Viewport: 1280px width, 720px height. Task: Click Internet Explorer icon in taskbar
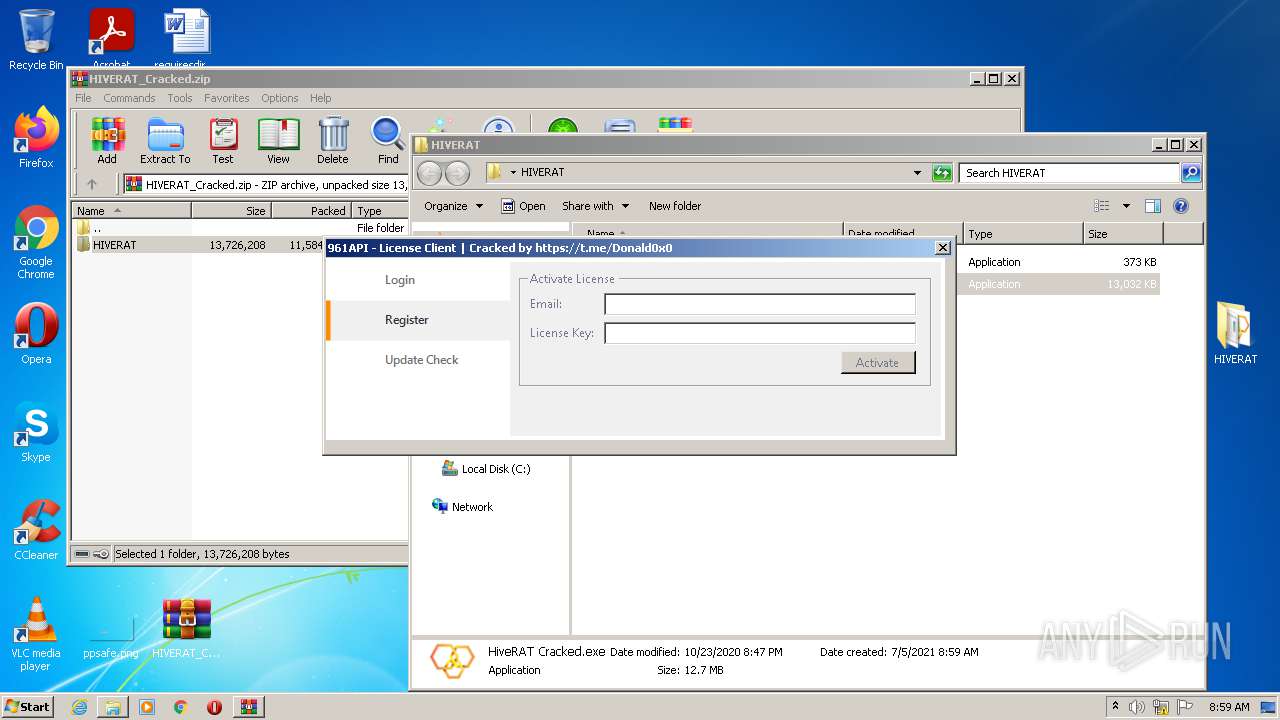(79, 707)
